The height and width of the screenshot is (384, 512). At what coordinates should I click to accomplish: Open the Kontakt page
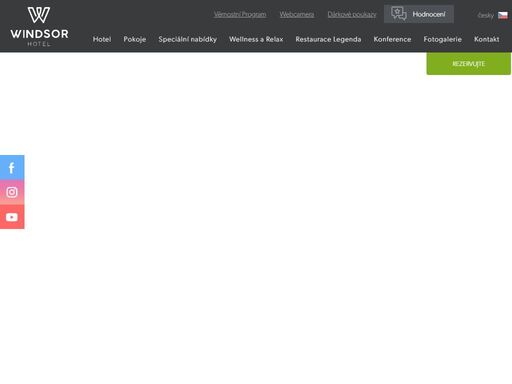tap(486, 39)
